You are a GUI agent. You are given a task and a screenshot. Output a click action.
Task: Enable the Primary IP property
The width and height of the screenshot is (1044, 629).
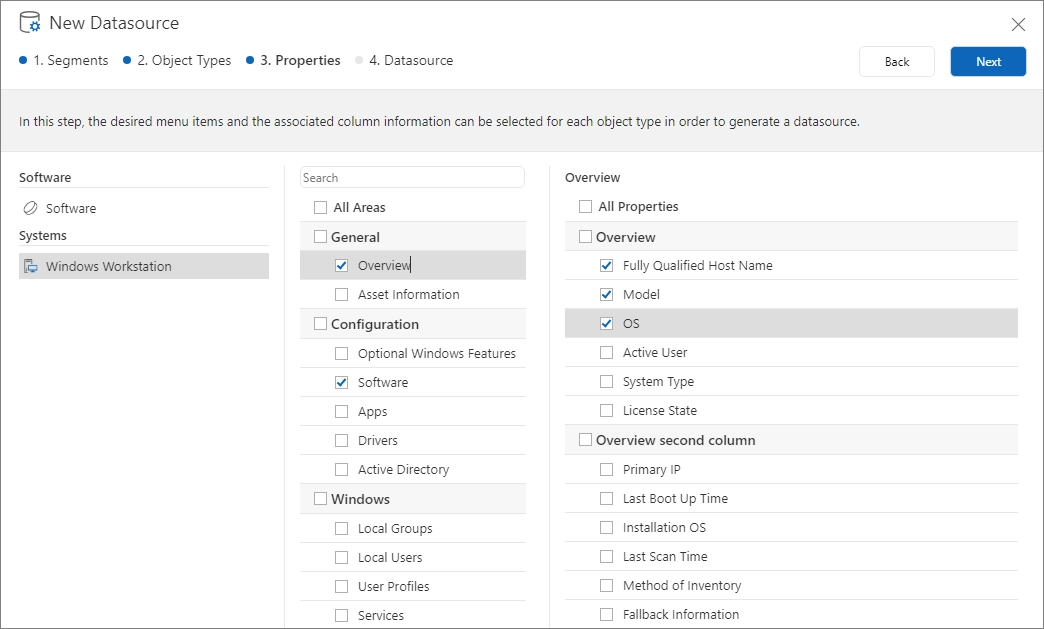tap(605, 469)
